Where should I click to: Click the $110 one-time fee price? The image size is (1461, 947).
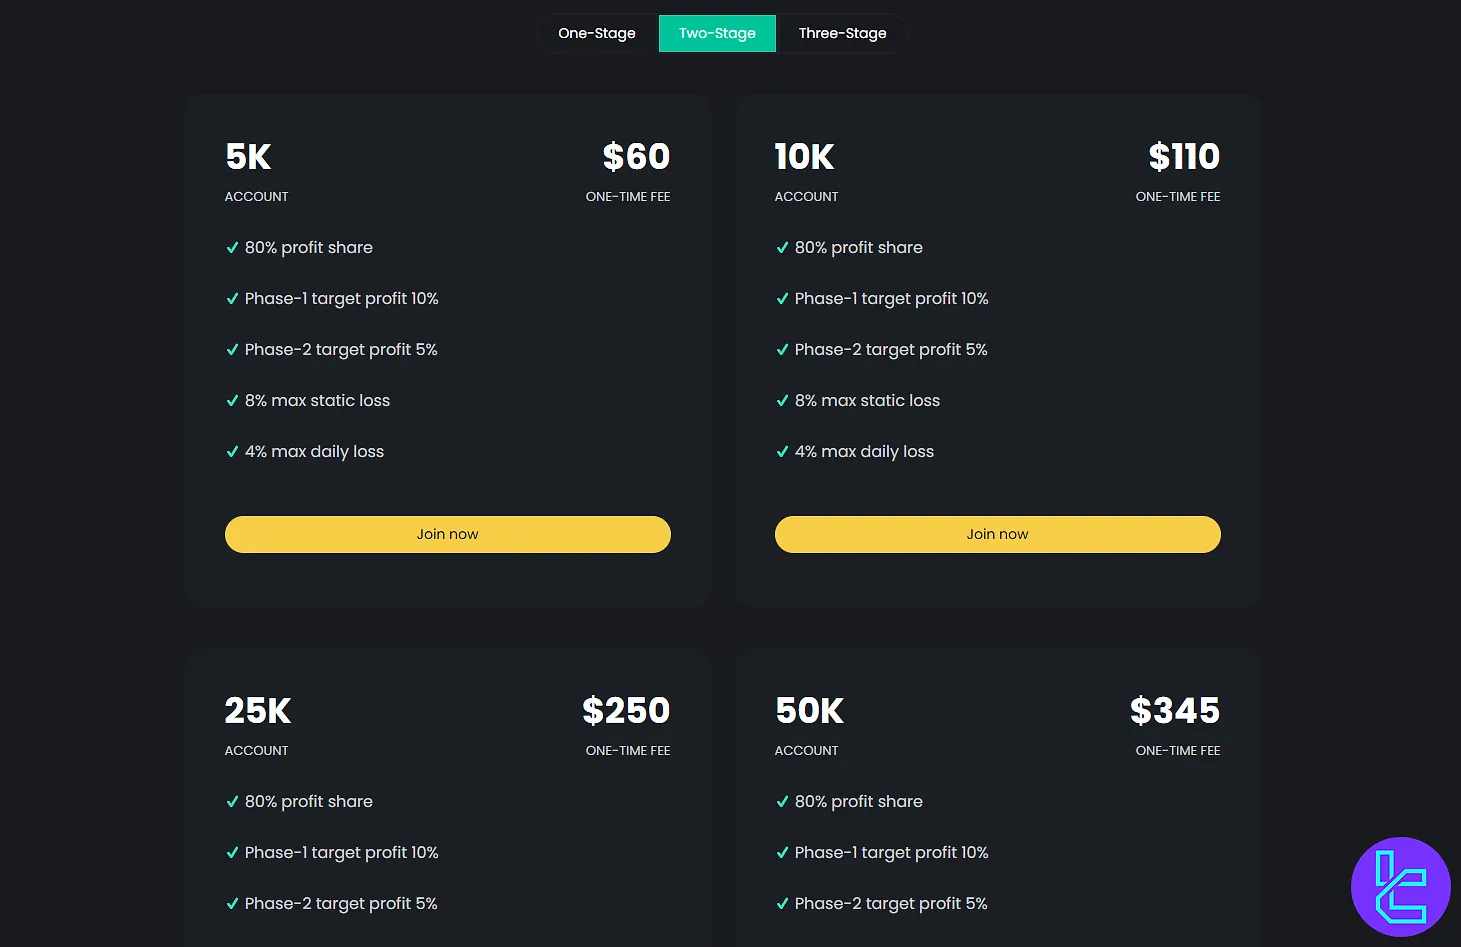click(1184, 157)
